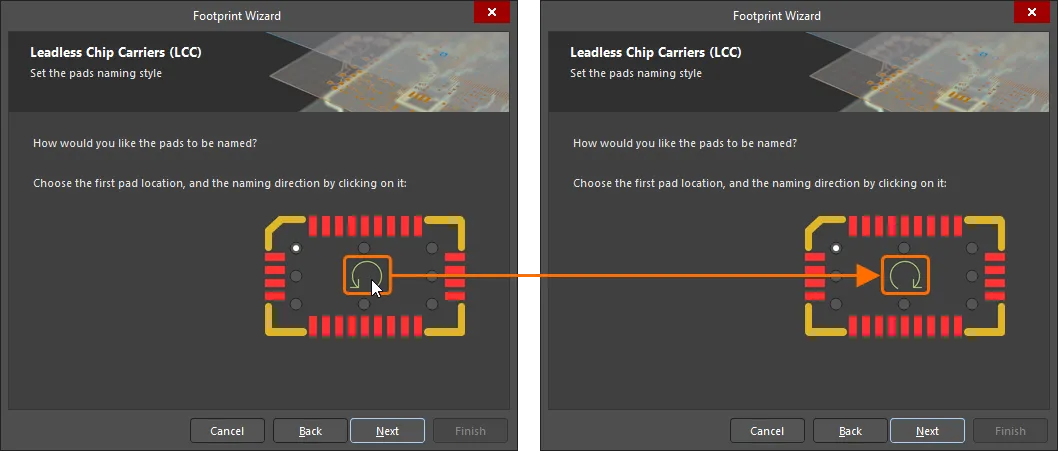1058x451 pixels.
Task: Select top-center first pad radio in left wizard
Action: pos(364,248)
